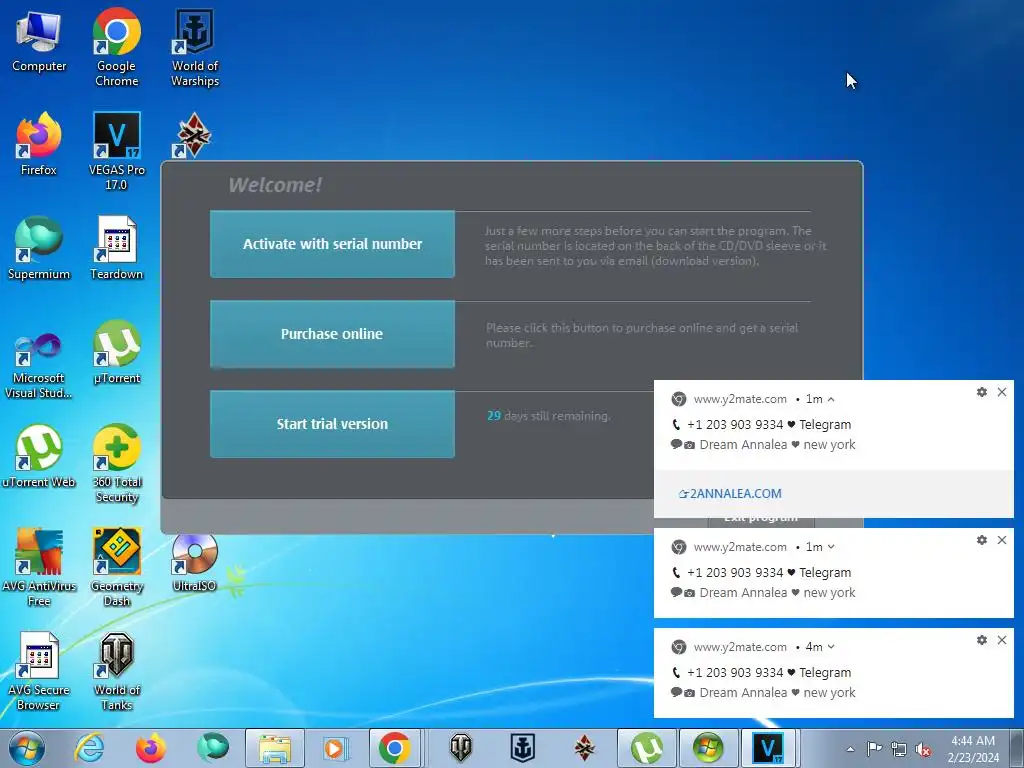Switch to uTorrent in the taskbar
Image resolution: width=1024 pixels, height=768 pixels.
pos(647,748)
